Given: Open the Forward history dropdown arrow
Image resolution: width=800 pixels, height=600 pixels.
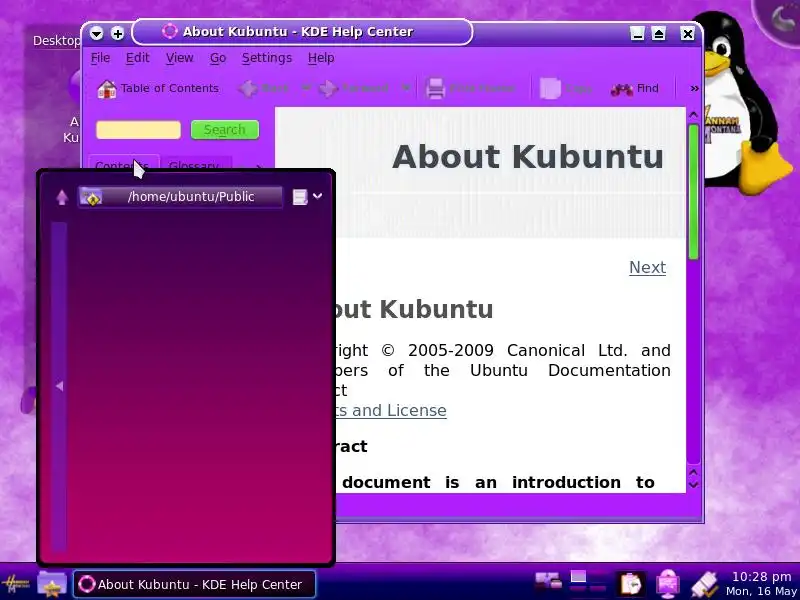Looking at the screenshot, I should click(406, 88).
